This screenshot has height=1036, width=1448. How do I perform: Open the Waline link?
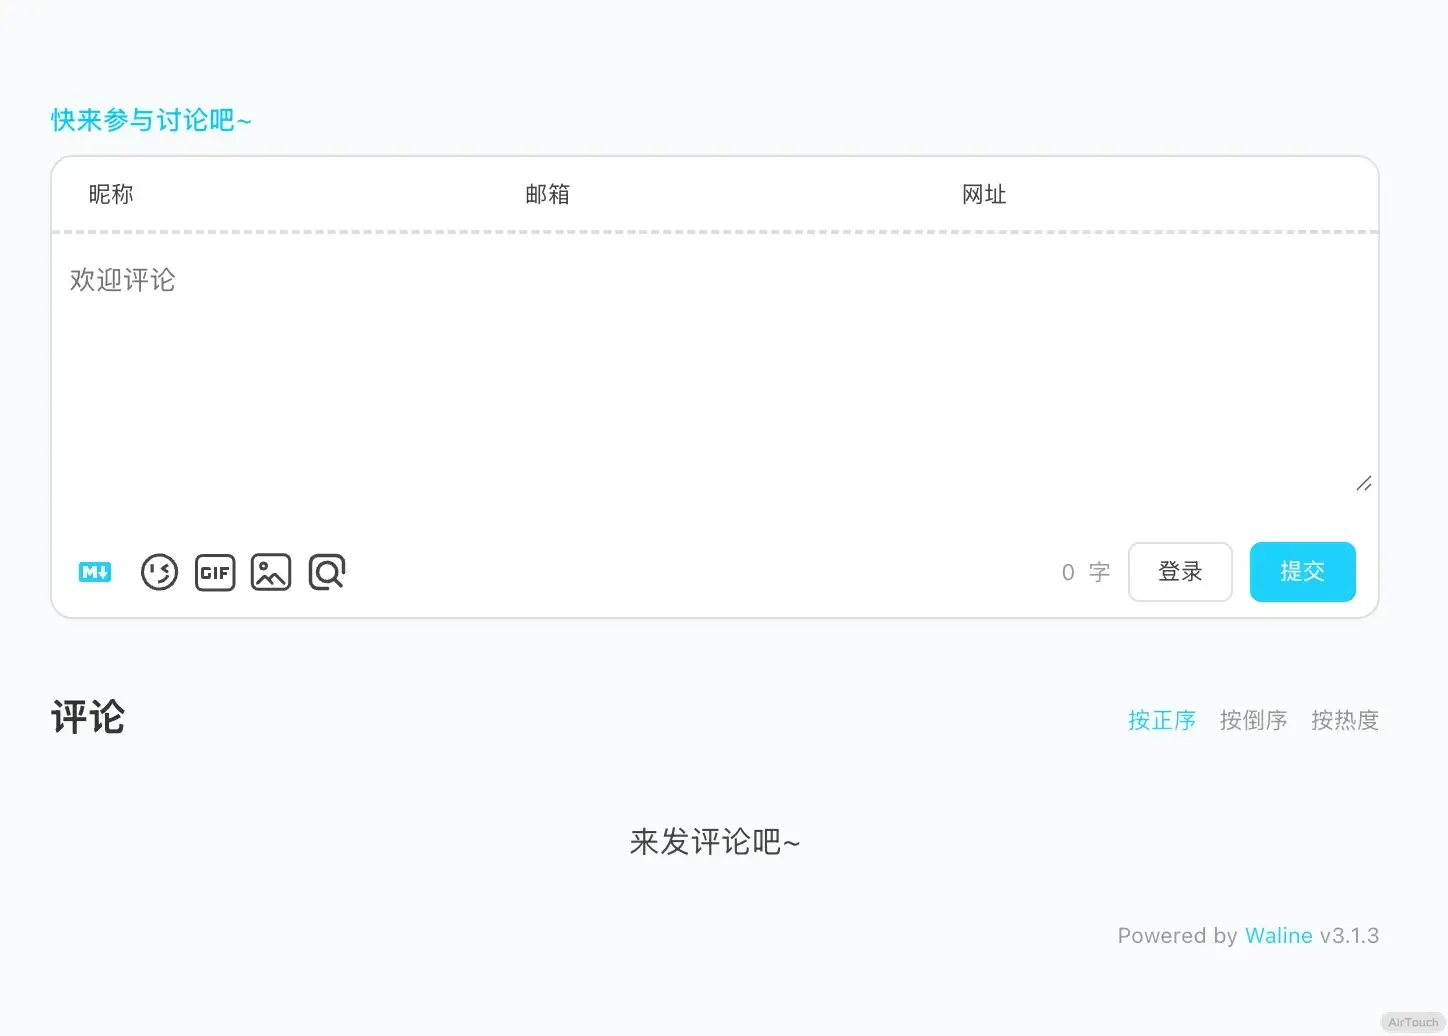[1278, 936]
